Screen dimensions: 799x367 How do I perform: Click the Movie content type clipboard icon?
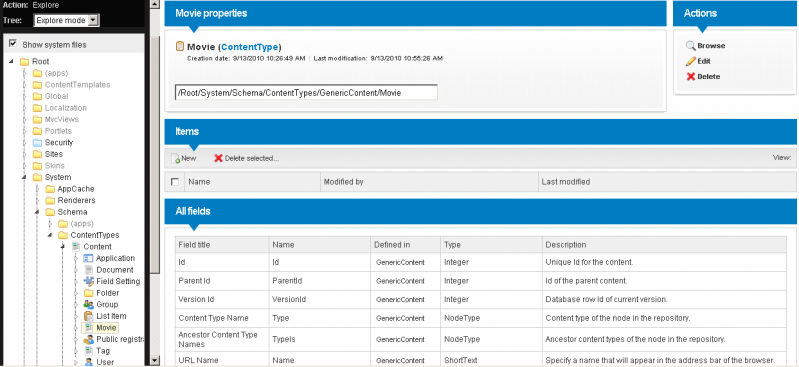(179, 46)
